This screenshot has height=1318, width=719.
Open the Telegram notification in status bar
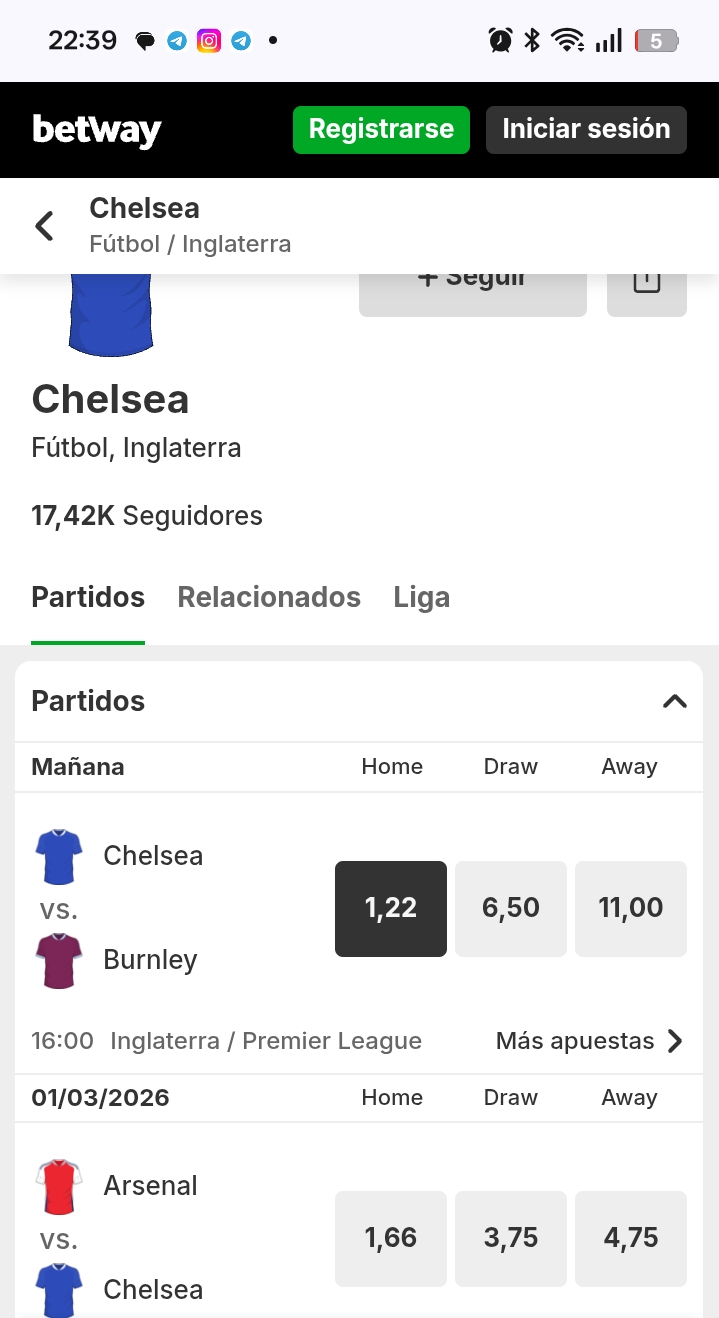[177, 41]
